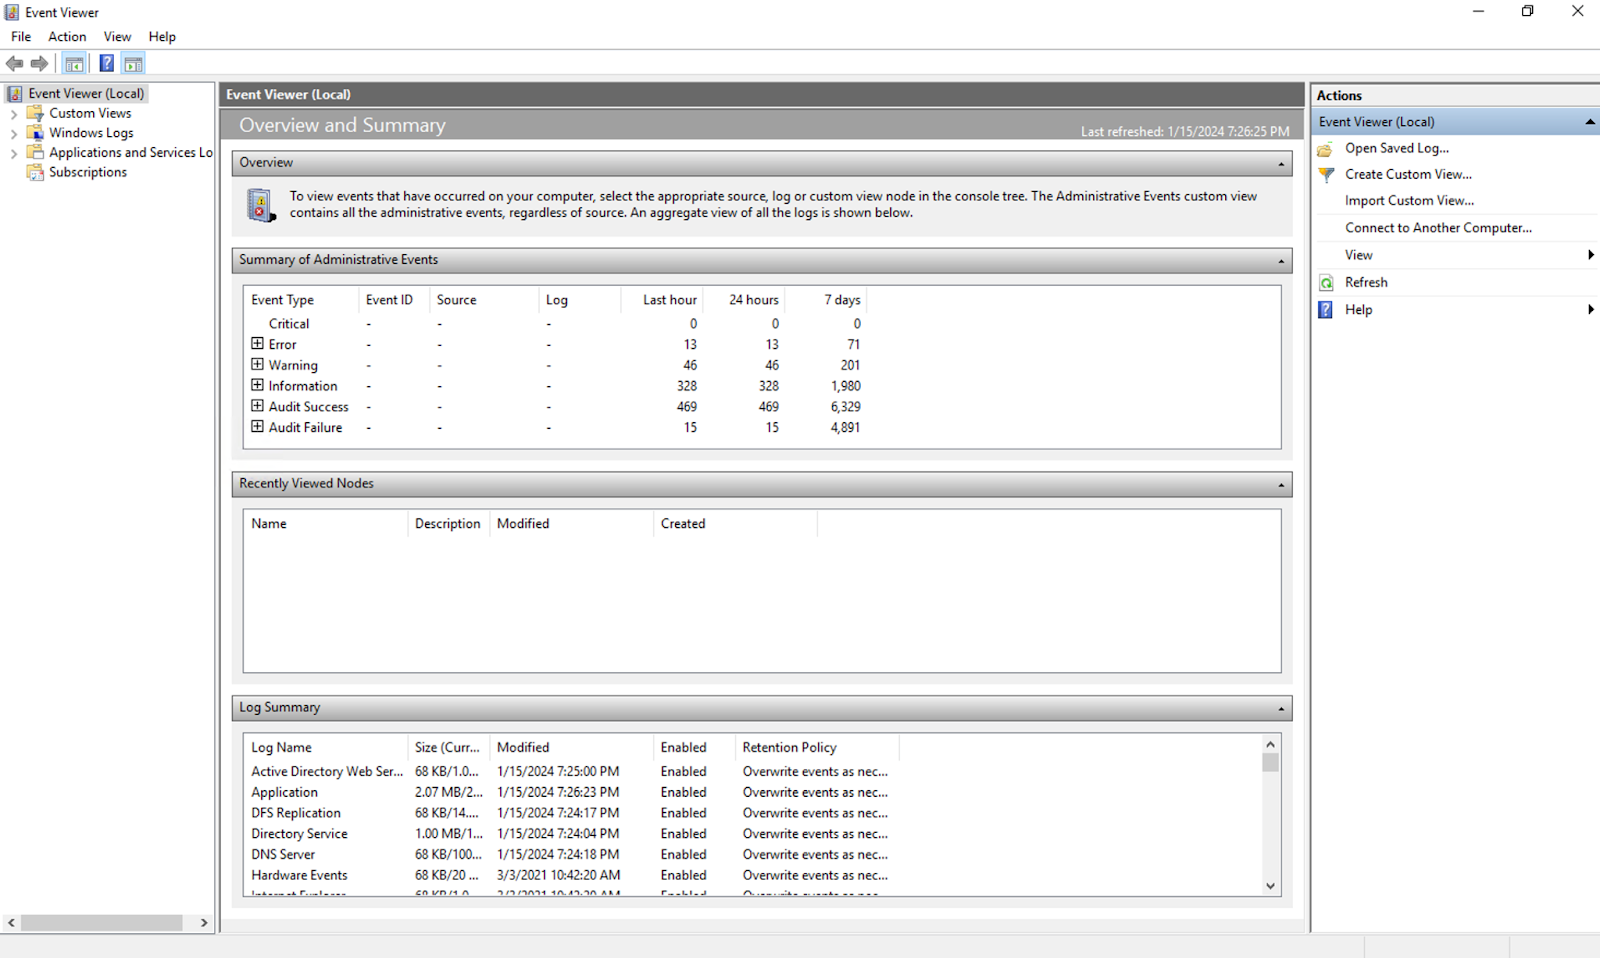Select the Directory Service log row
Screen dimensions: 1600x958
tap(570, 834)
